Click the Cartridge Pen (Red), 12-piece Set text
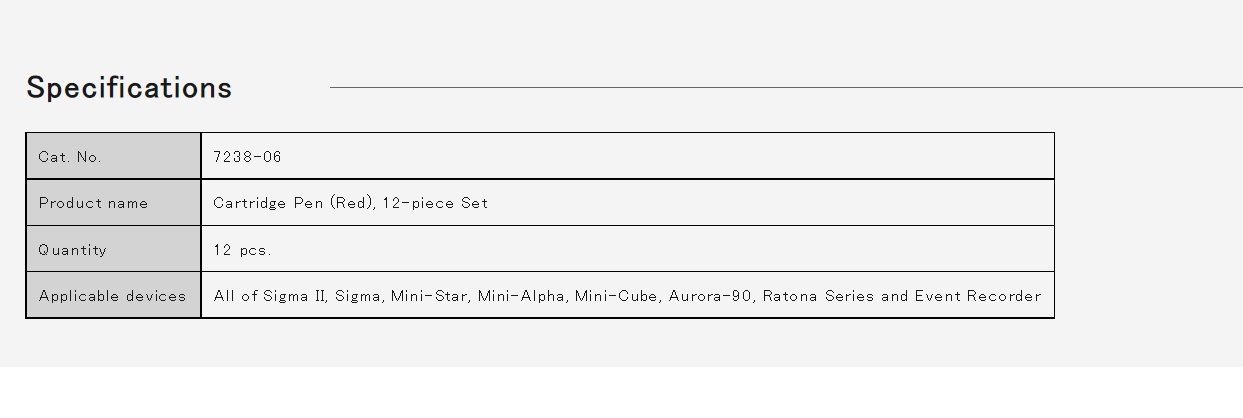 [350, 203]
